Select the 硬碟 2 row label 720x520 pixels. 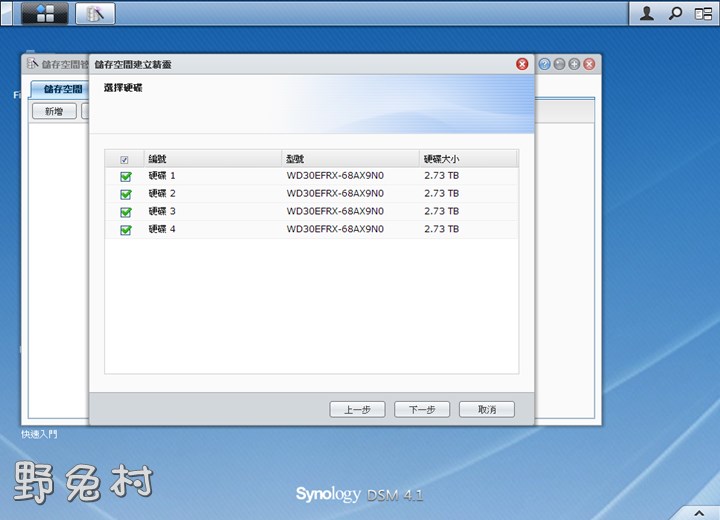click(x=162, y=193)
